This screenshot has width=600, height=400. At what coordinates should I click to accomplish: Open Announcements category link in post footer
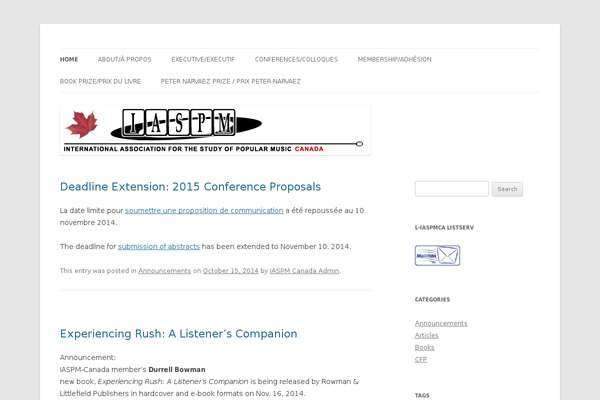(x=165, y=271)
